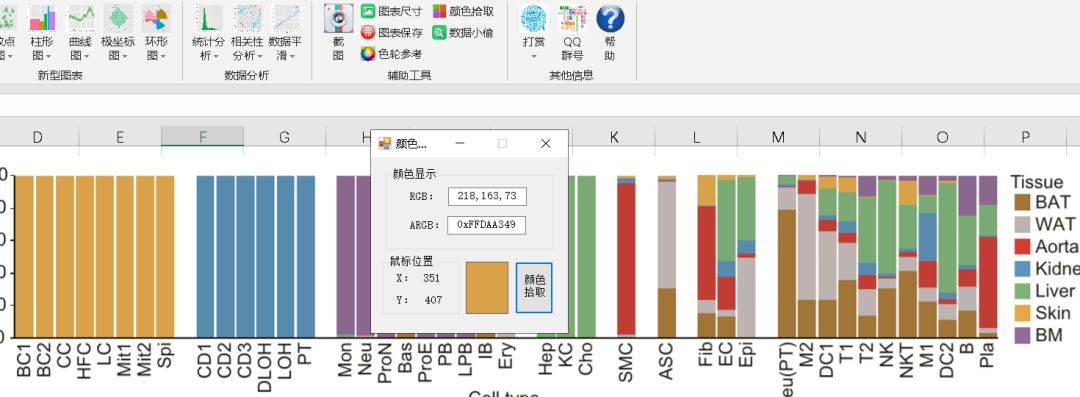Select column N header
This screenshot has height=397, width=1080.
[x=860, y=136]
